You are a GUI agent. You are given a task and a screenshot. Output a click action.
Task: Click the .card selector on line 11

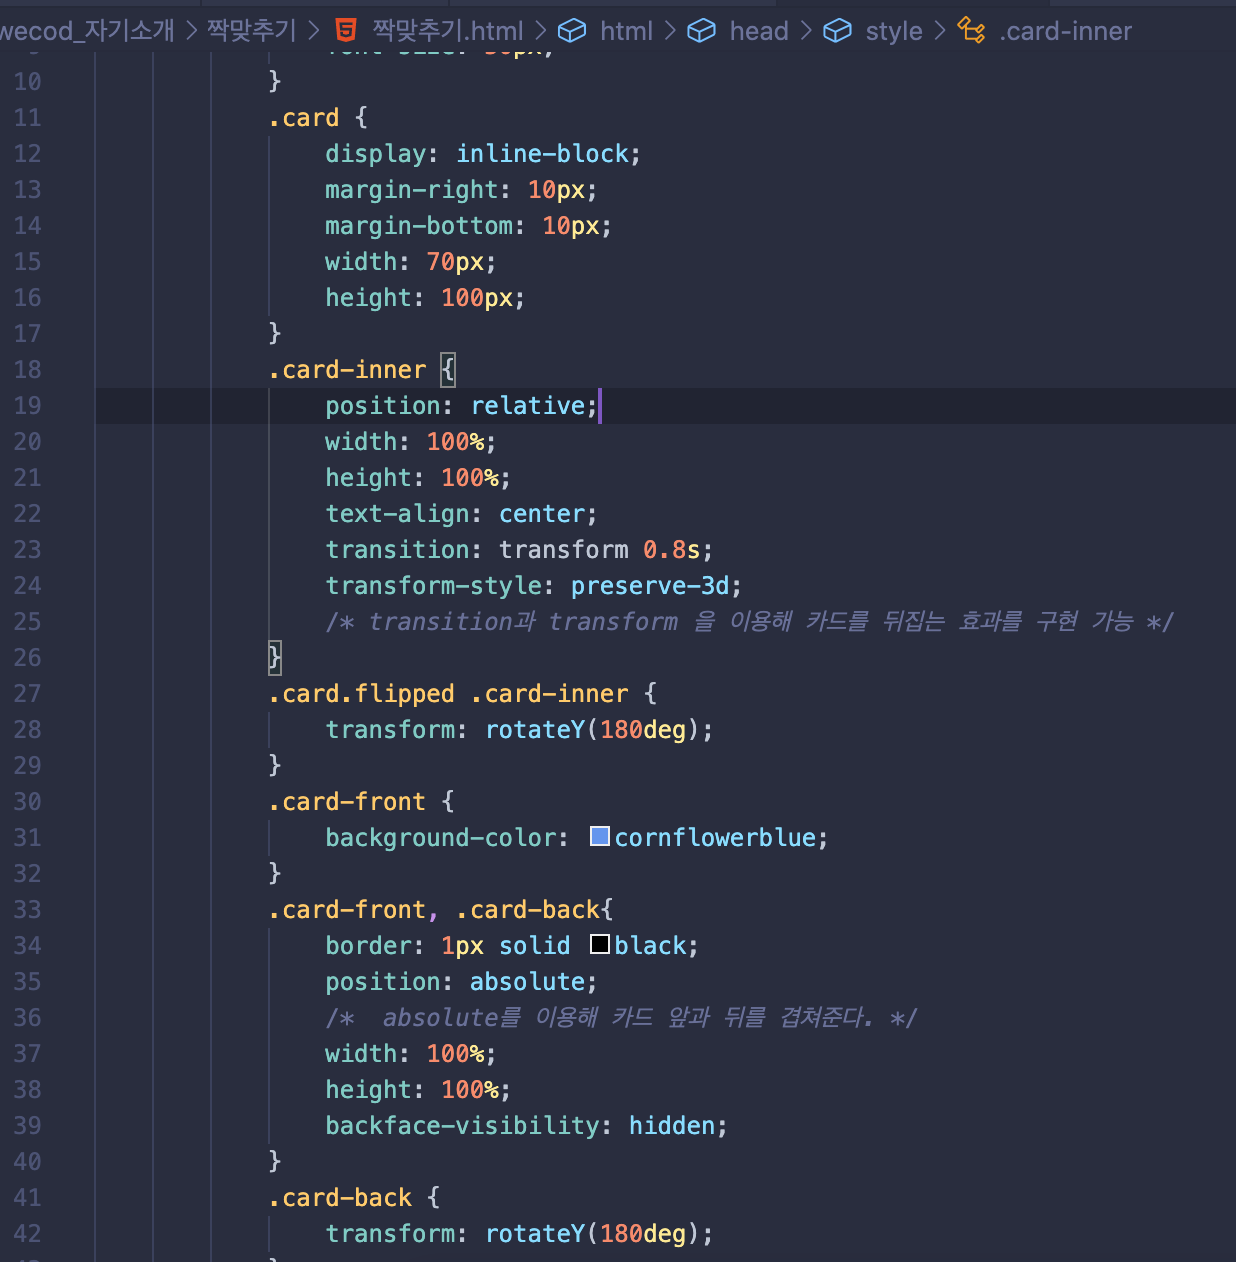(304, 118)
